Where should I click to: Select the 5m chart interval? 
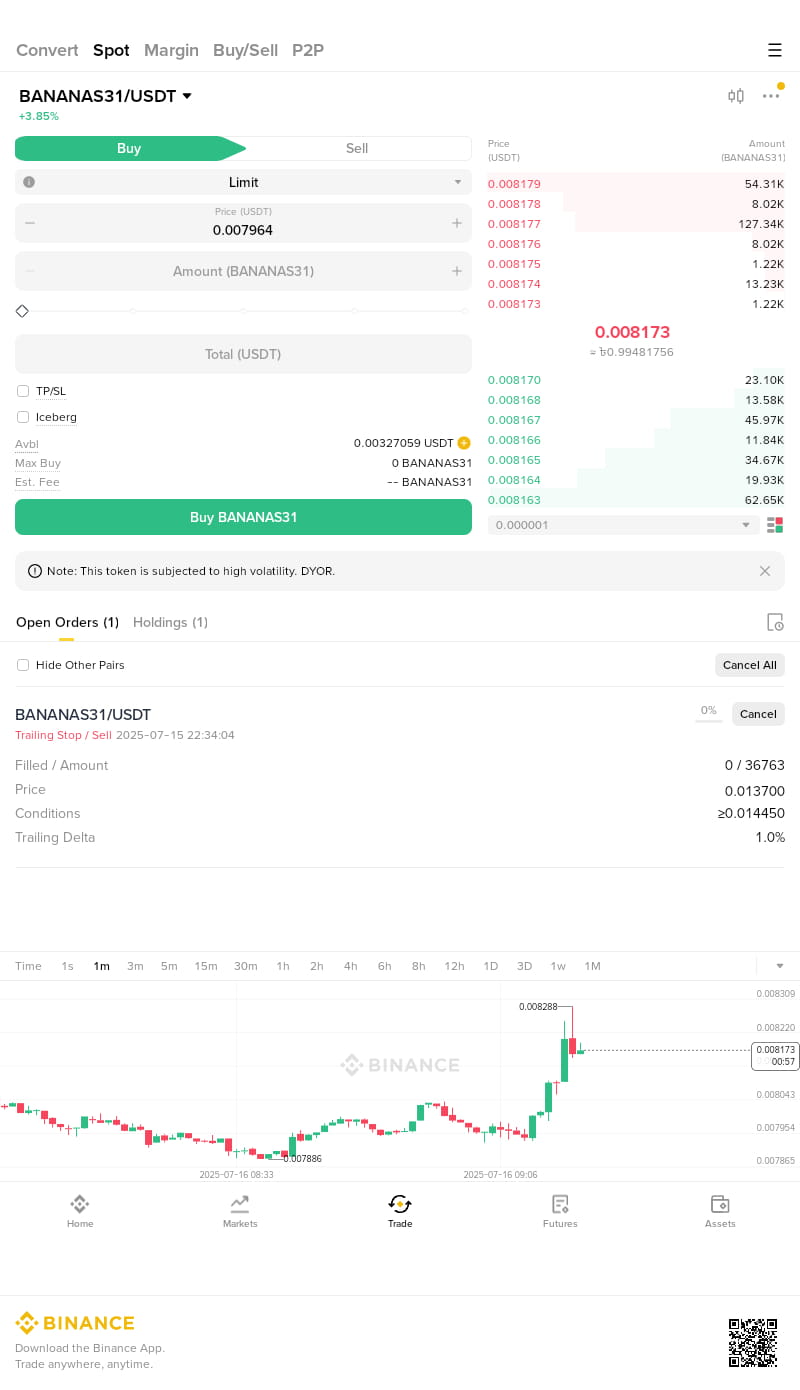169,966
